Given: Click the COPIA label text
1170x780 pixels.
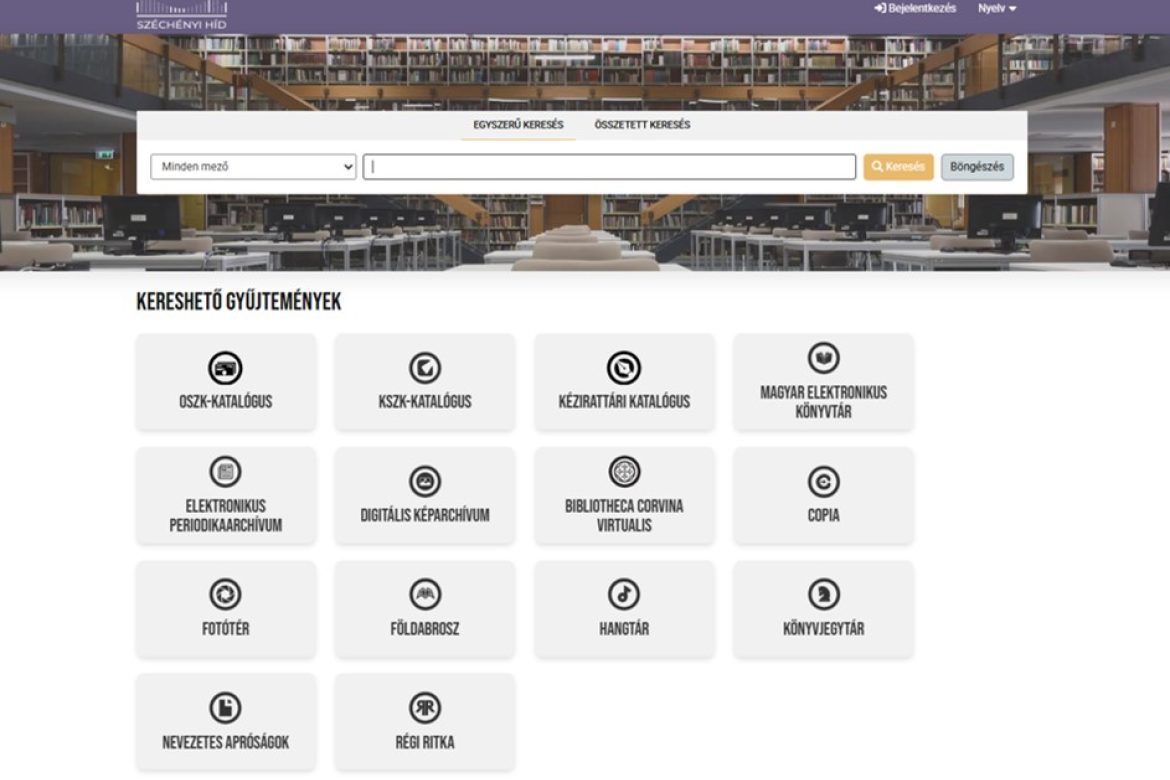Looking at the screenshot, I should [823, 515].
